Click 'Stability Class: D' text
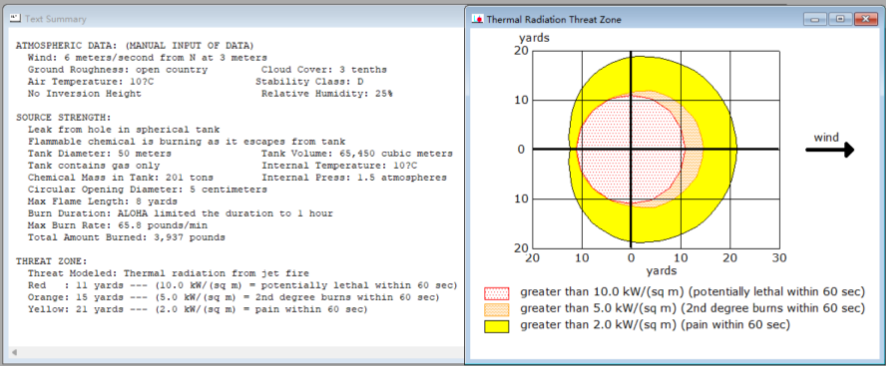 310,81
